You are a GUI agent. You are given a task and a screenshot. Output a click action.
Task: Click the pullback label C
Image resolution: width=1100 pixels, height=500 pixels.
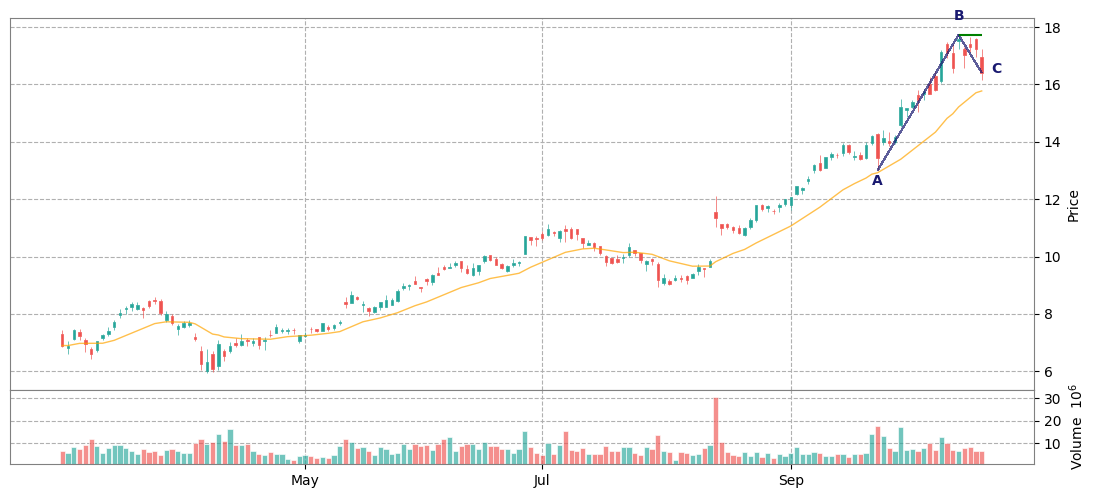[996, 69]
